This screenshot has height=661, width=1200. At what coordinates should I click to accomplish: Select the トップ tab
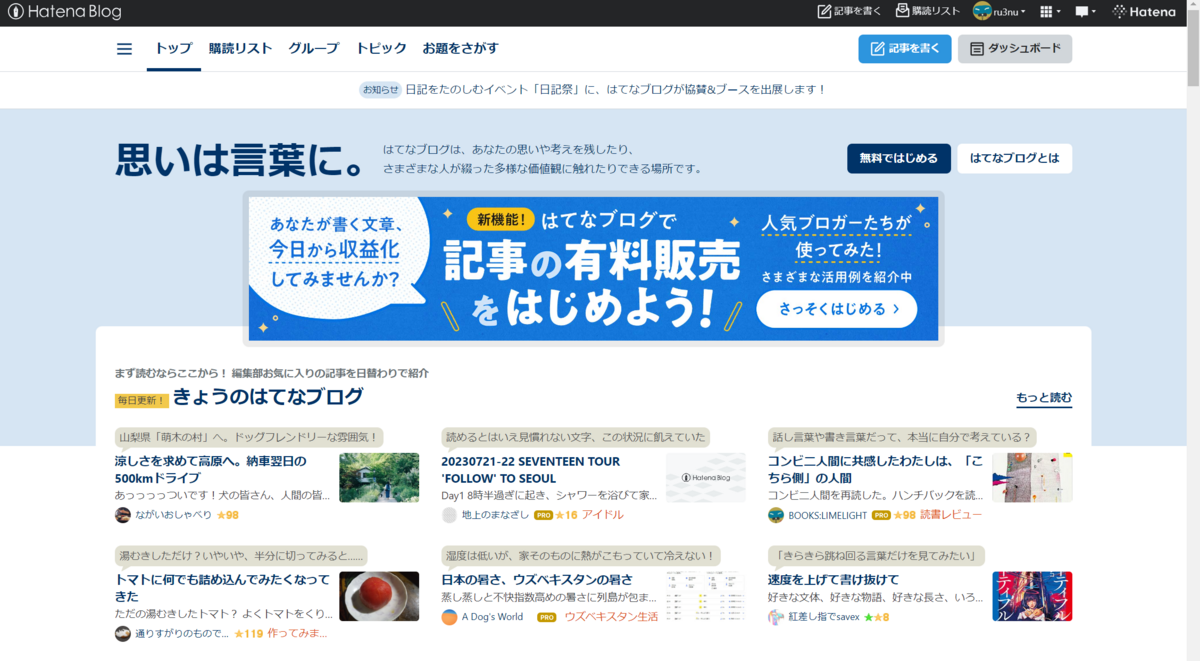coord(173,49)
